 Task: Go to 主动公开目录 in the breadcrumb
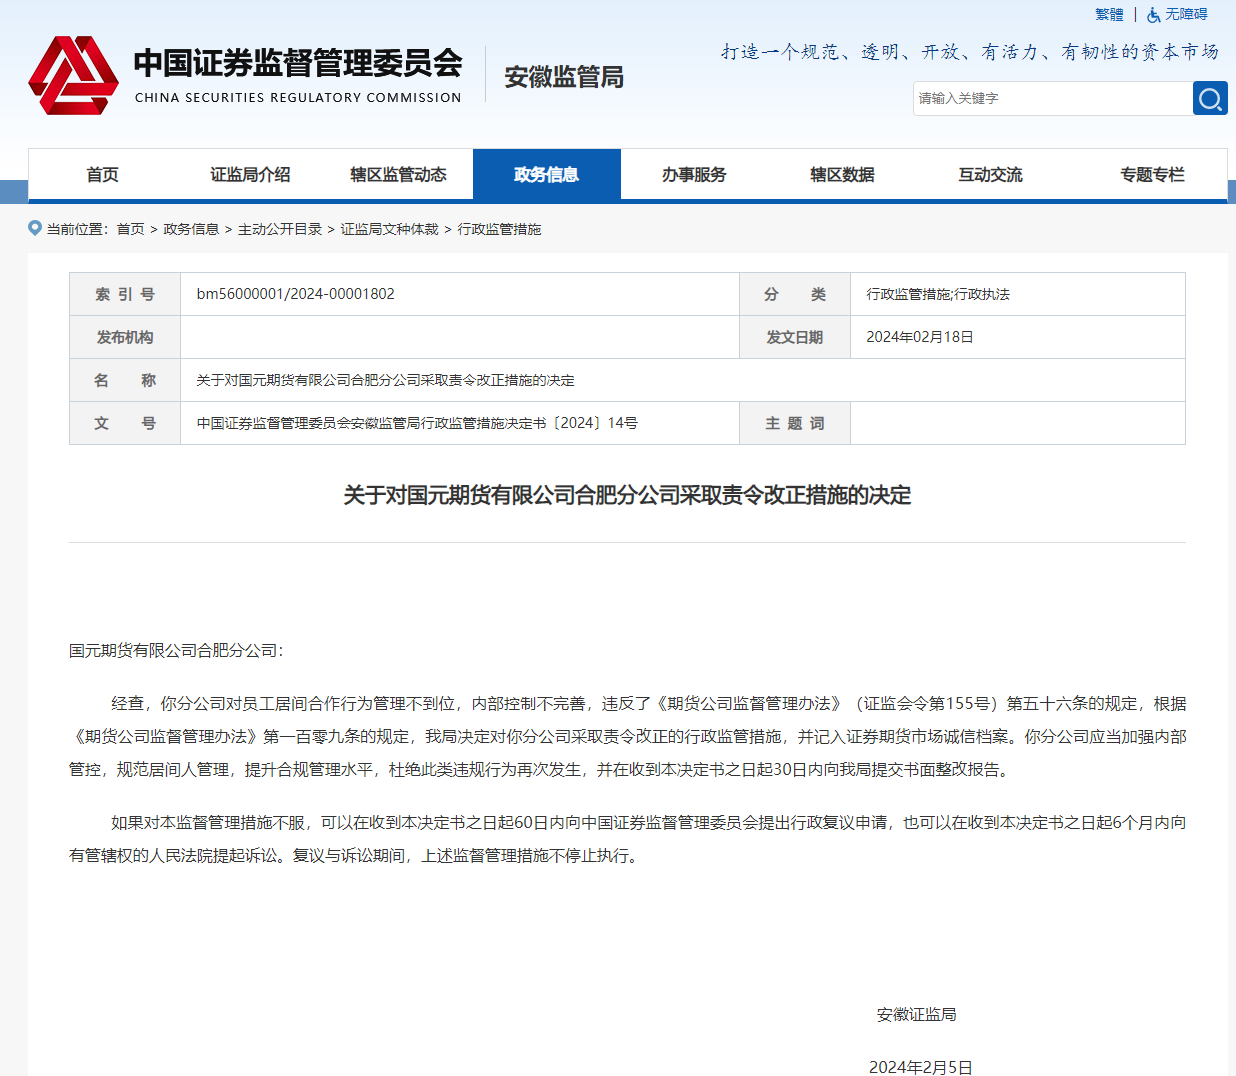[280, 229]
